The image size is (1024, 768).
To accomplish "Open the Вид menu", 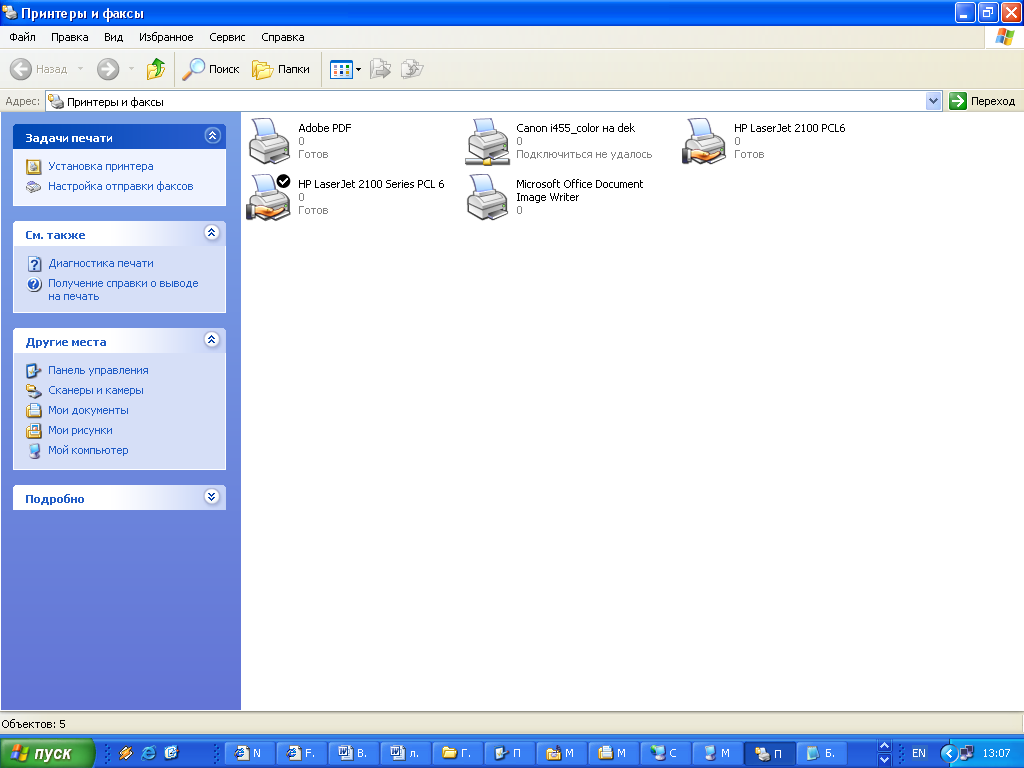I will (x=114, y=37).
